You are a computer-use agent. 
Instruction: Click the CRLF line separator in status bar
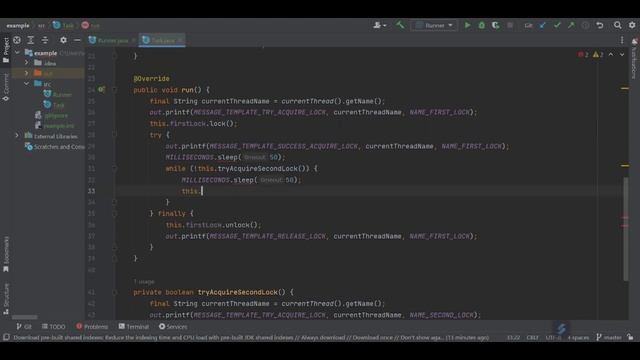[x=532, y=338]
